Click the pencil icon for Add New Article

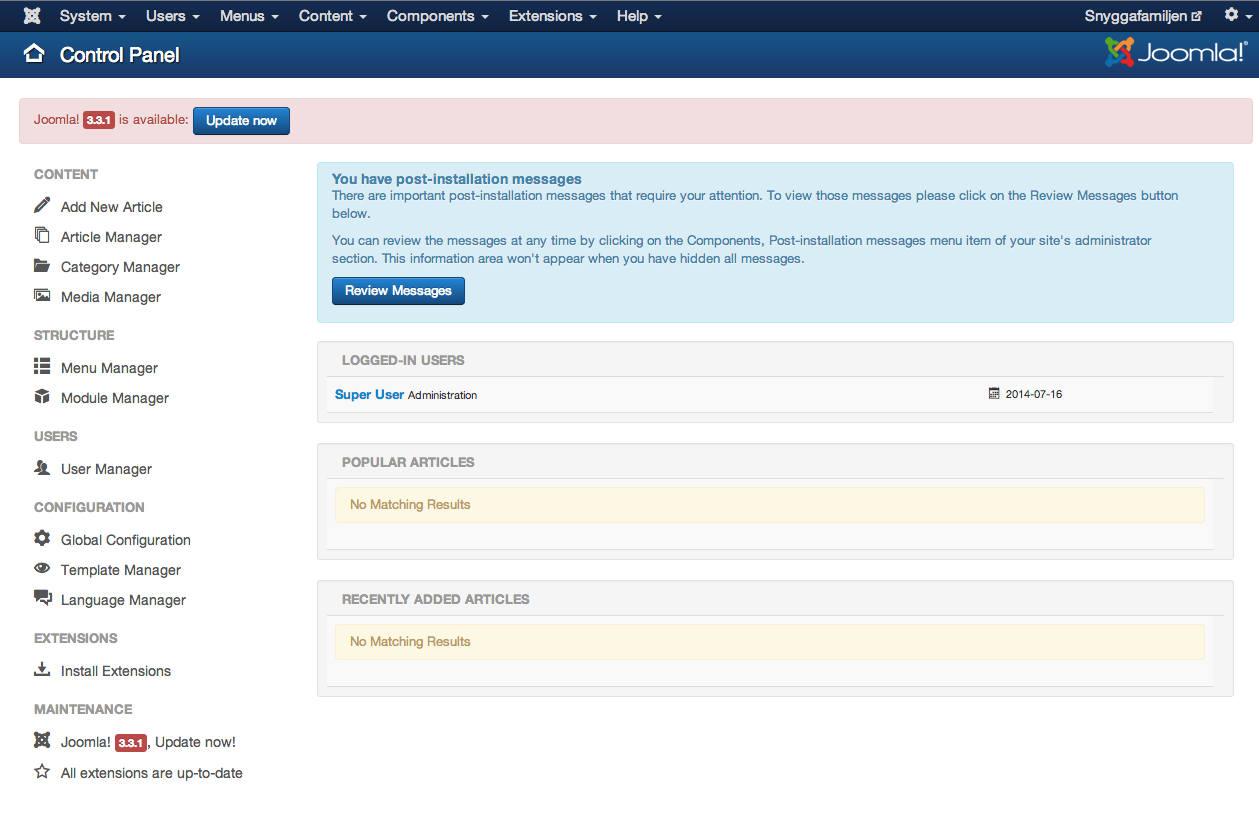coord(42,205)
